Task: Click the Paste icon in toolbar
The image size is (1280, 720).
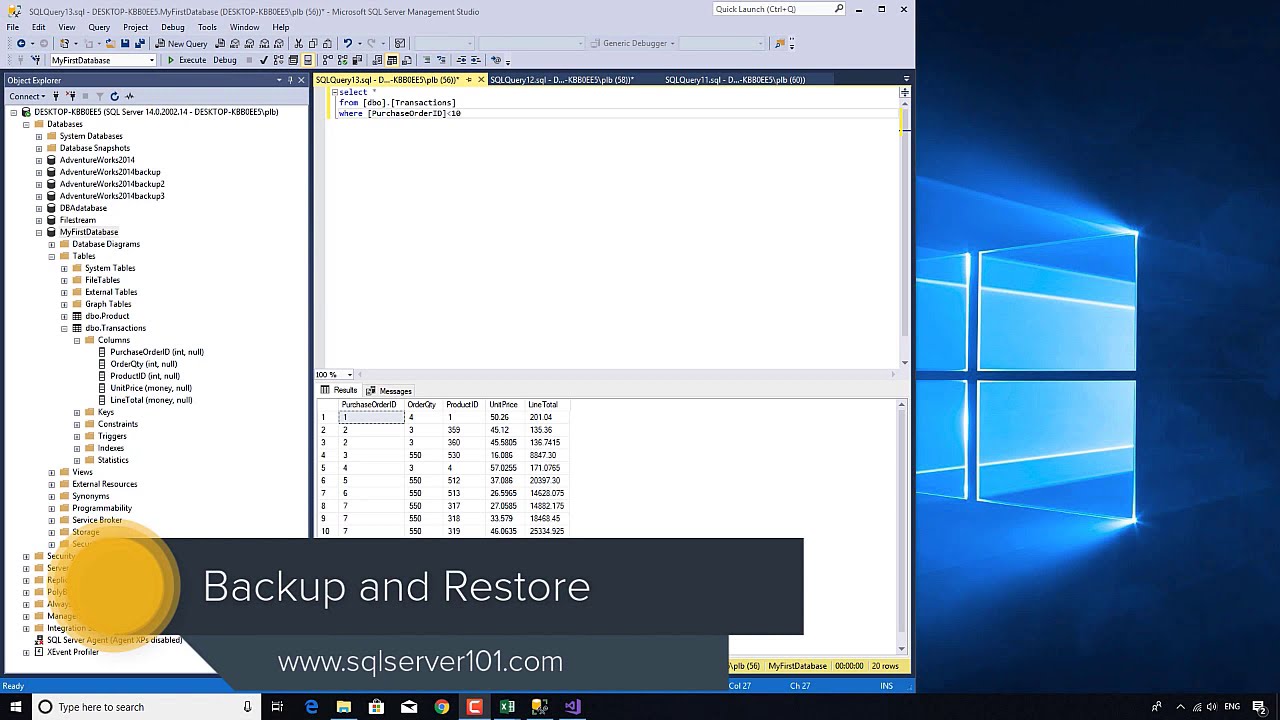Action: 327,43
